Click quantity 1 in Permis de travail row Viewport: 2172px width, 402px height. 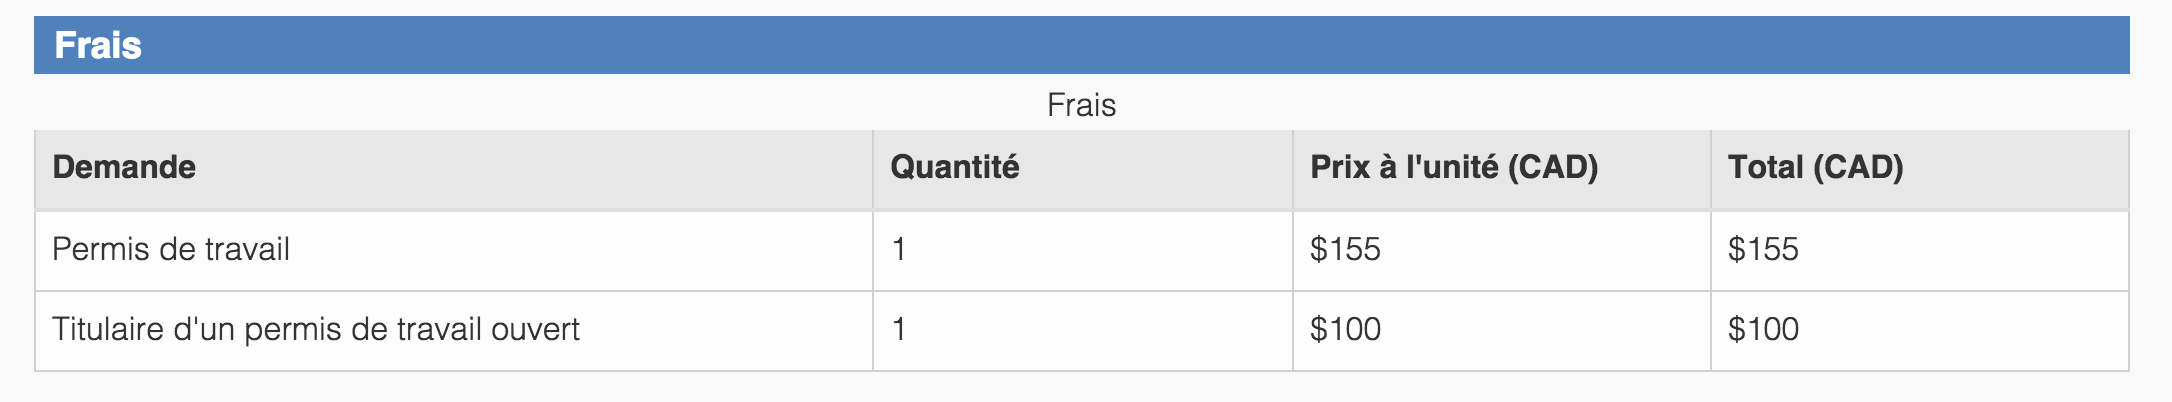899,249
